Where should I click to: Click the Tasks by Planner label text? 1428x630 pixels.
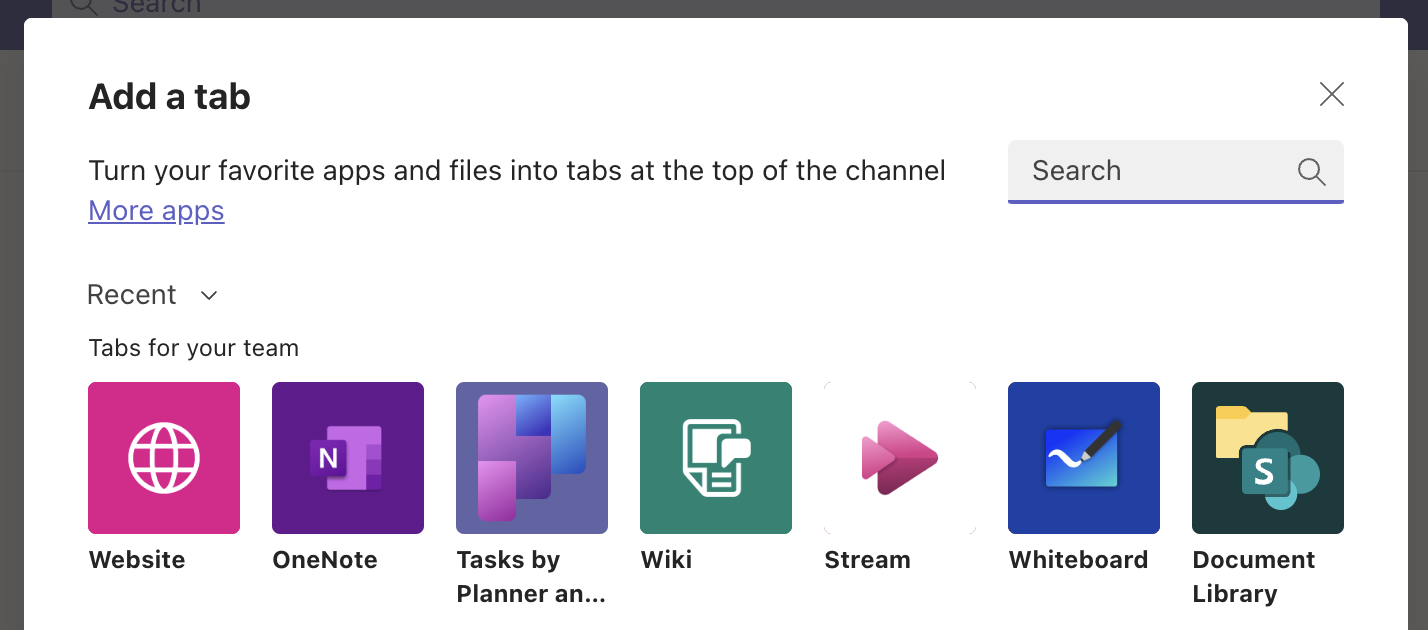pos(531,577)
